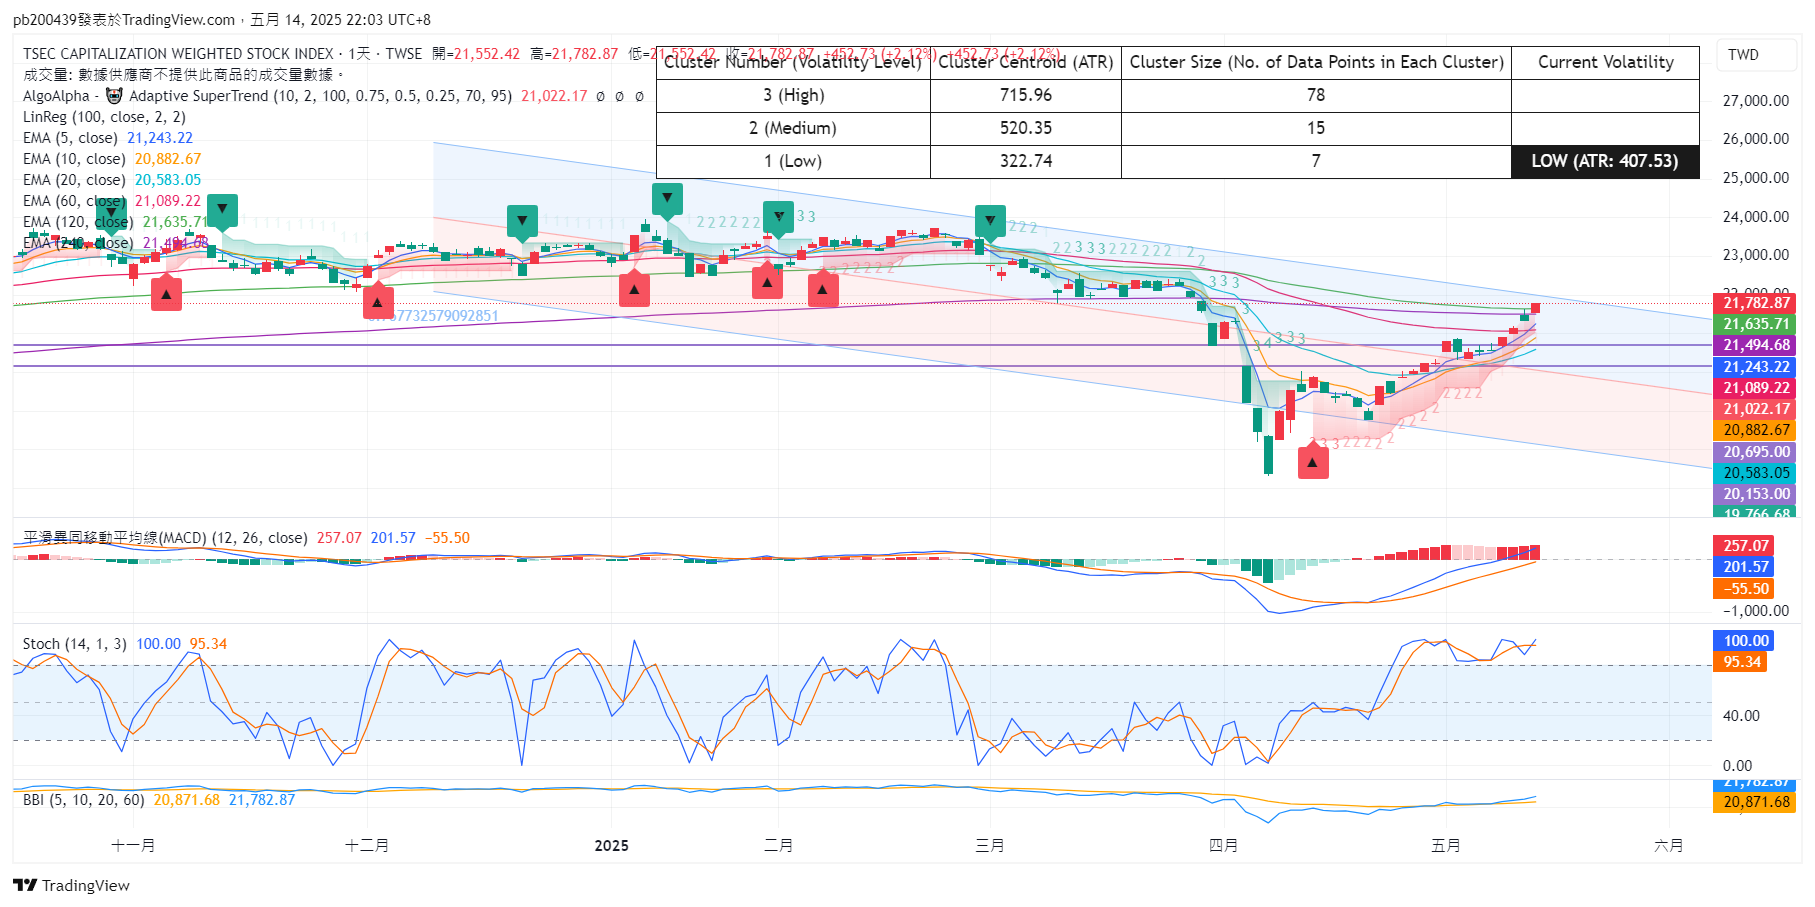Click the orange 20,871.68 BBI axis label
This screenshot has height=907, width=1815.
[1756, 802]
